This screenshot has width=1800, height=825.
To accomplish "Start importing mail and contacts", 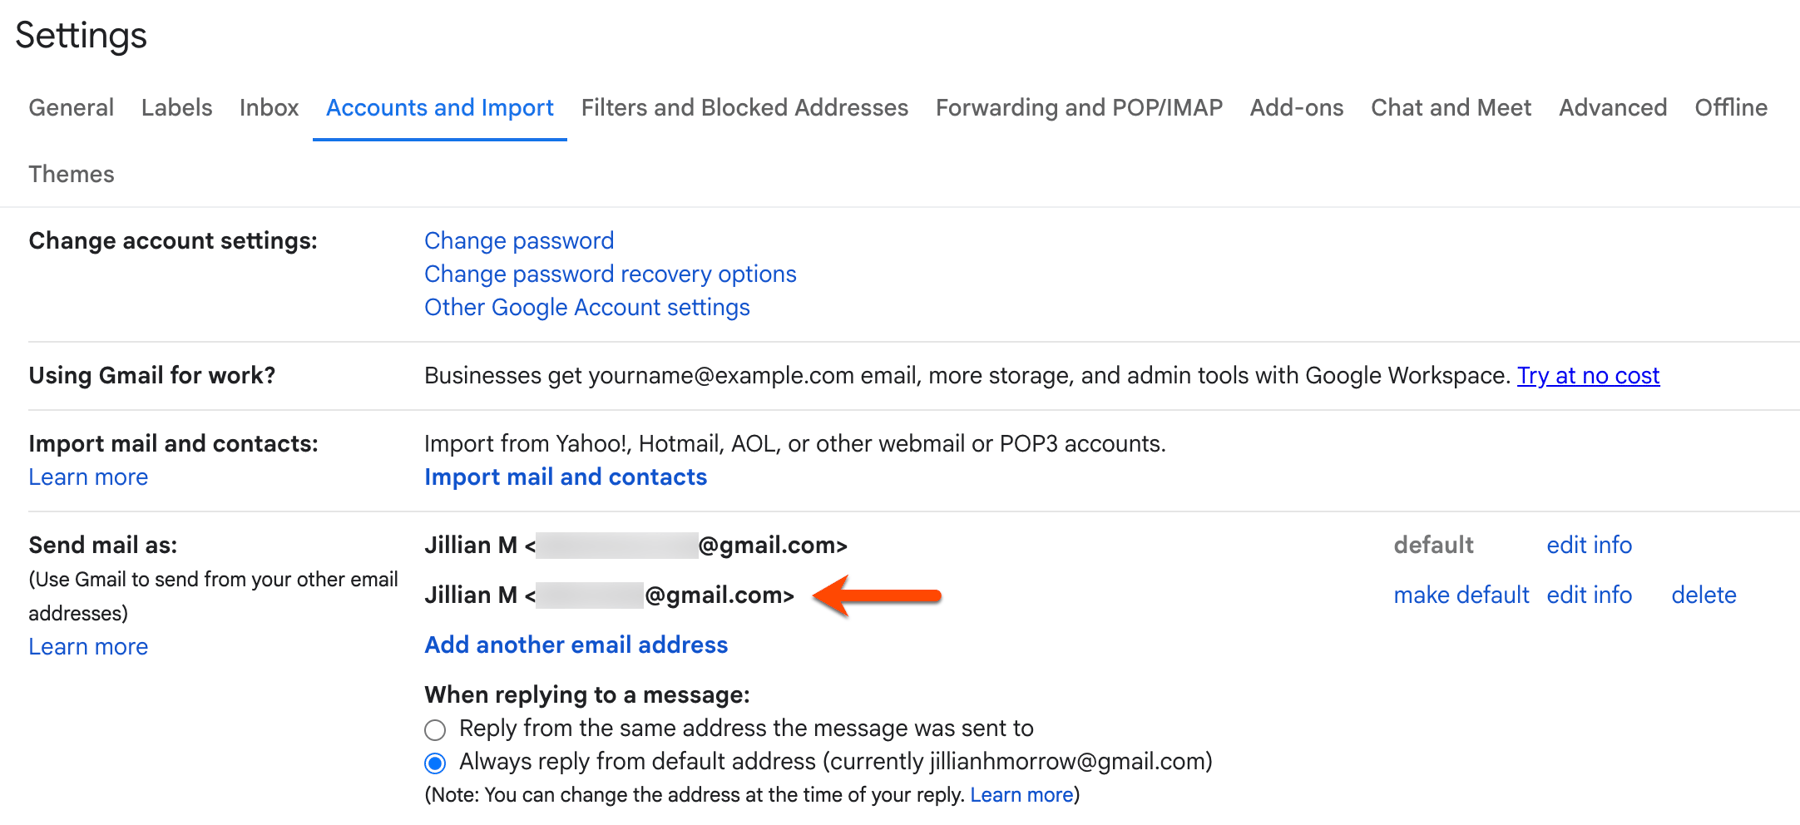I will (x=565, y=477).
